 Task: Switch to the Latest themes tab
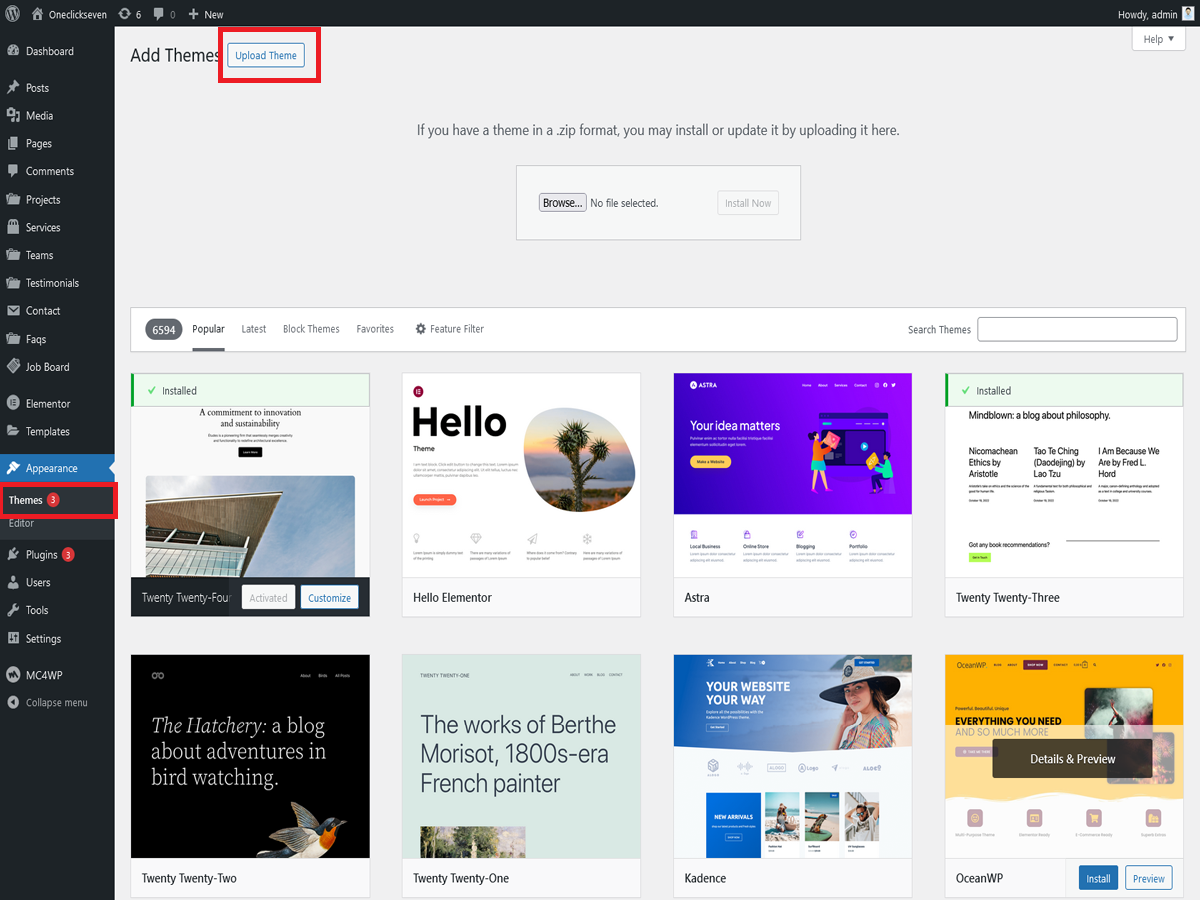click(254, 329)
